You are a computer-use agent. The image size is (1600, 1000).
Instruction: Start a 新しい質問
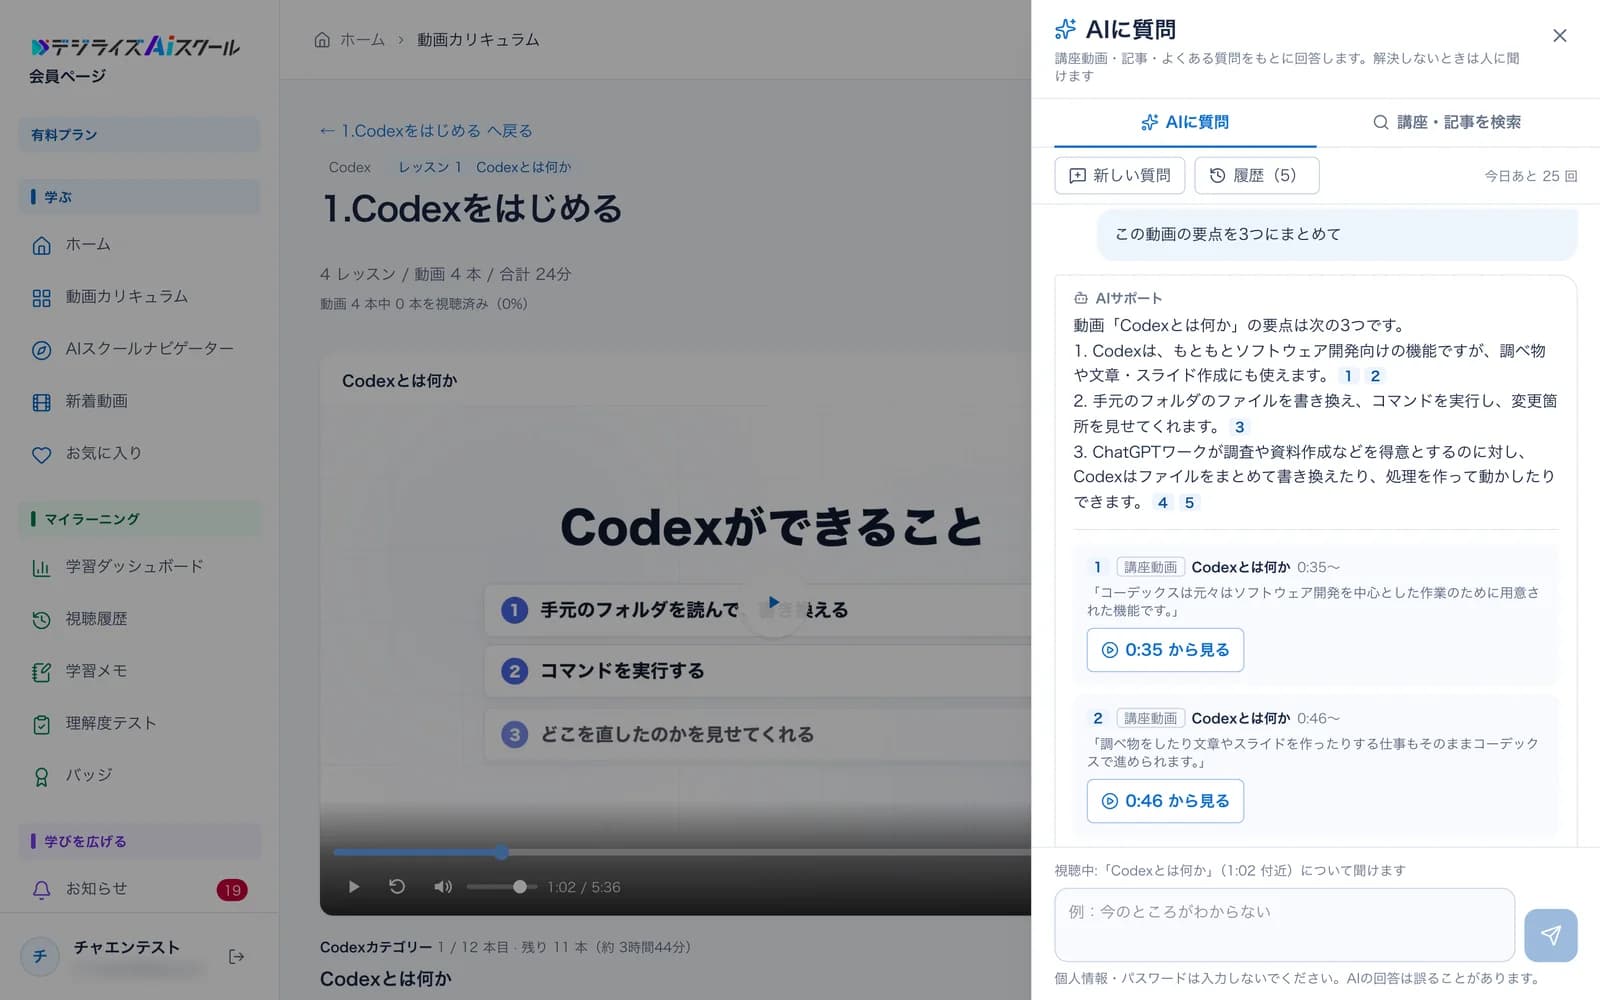[x=1120, y=175]
